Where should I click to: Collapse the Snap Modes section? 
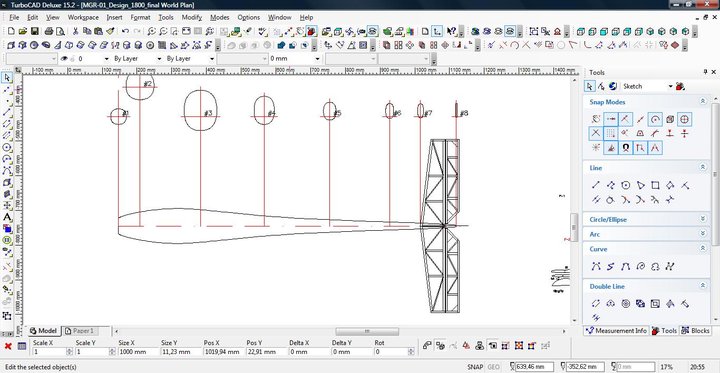tap(702, 102)
